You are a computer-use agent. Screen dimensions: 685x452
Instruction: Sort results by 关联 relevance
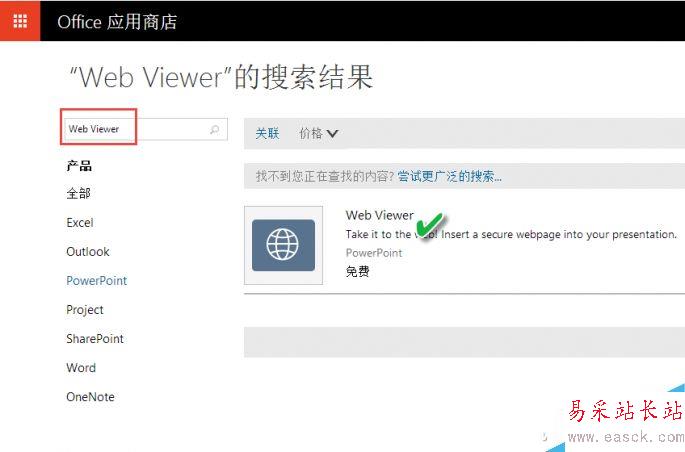tap(267, 133)
